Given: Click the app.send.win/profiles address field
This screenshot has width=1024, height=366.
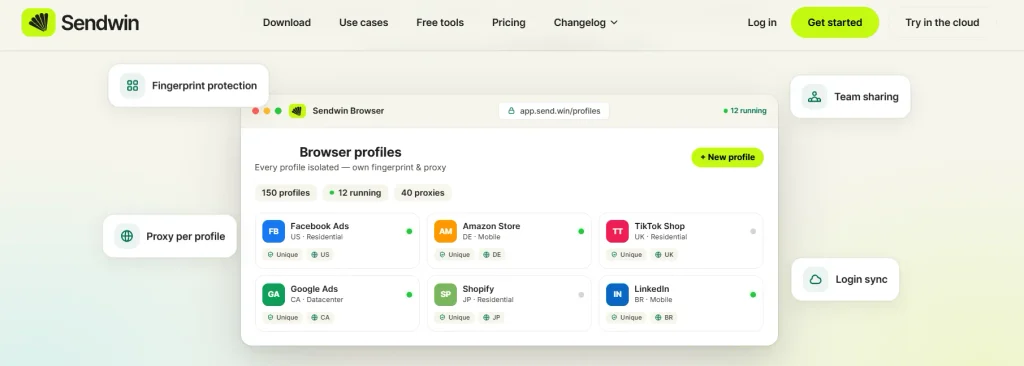Looking at the screenshot, I should pos(554,111).
